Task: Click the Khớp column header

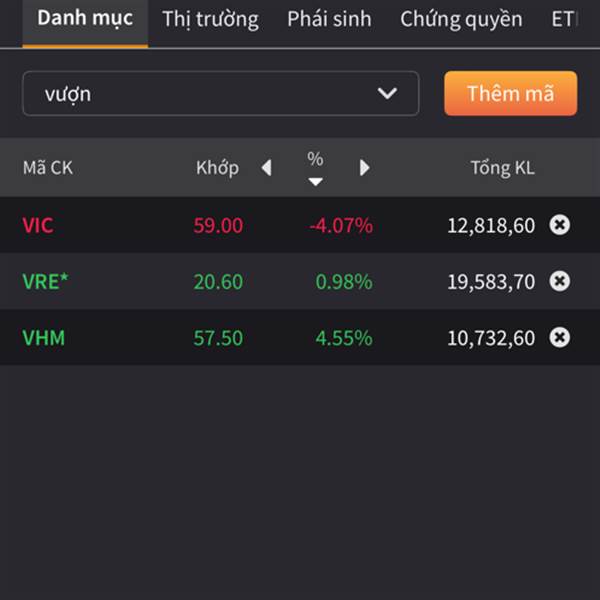Action: click(x=217, y=168)
